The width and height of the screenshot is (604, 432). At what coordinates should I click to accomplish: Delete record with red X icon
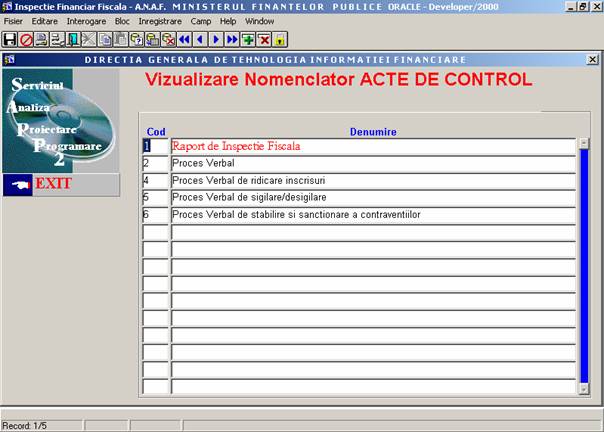[264, 40]
